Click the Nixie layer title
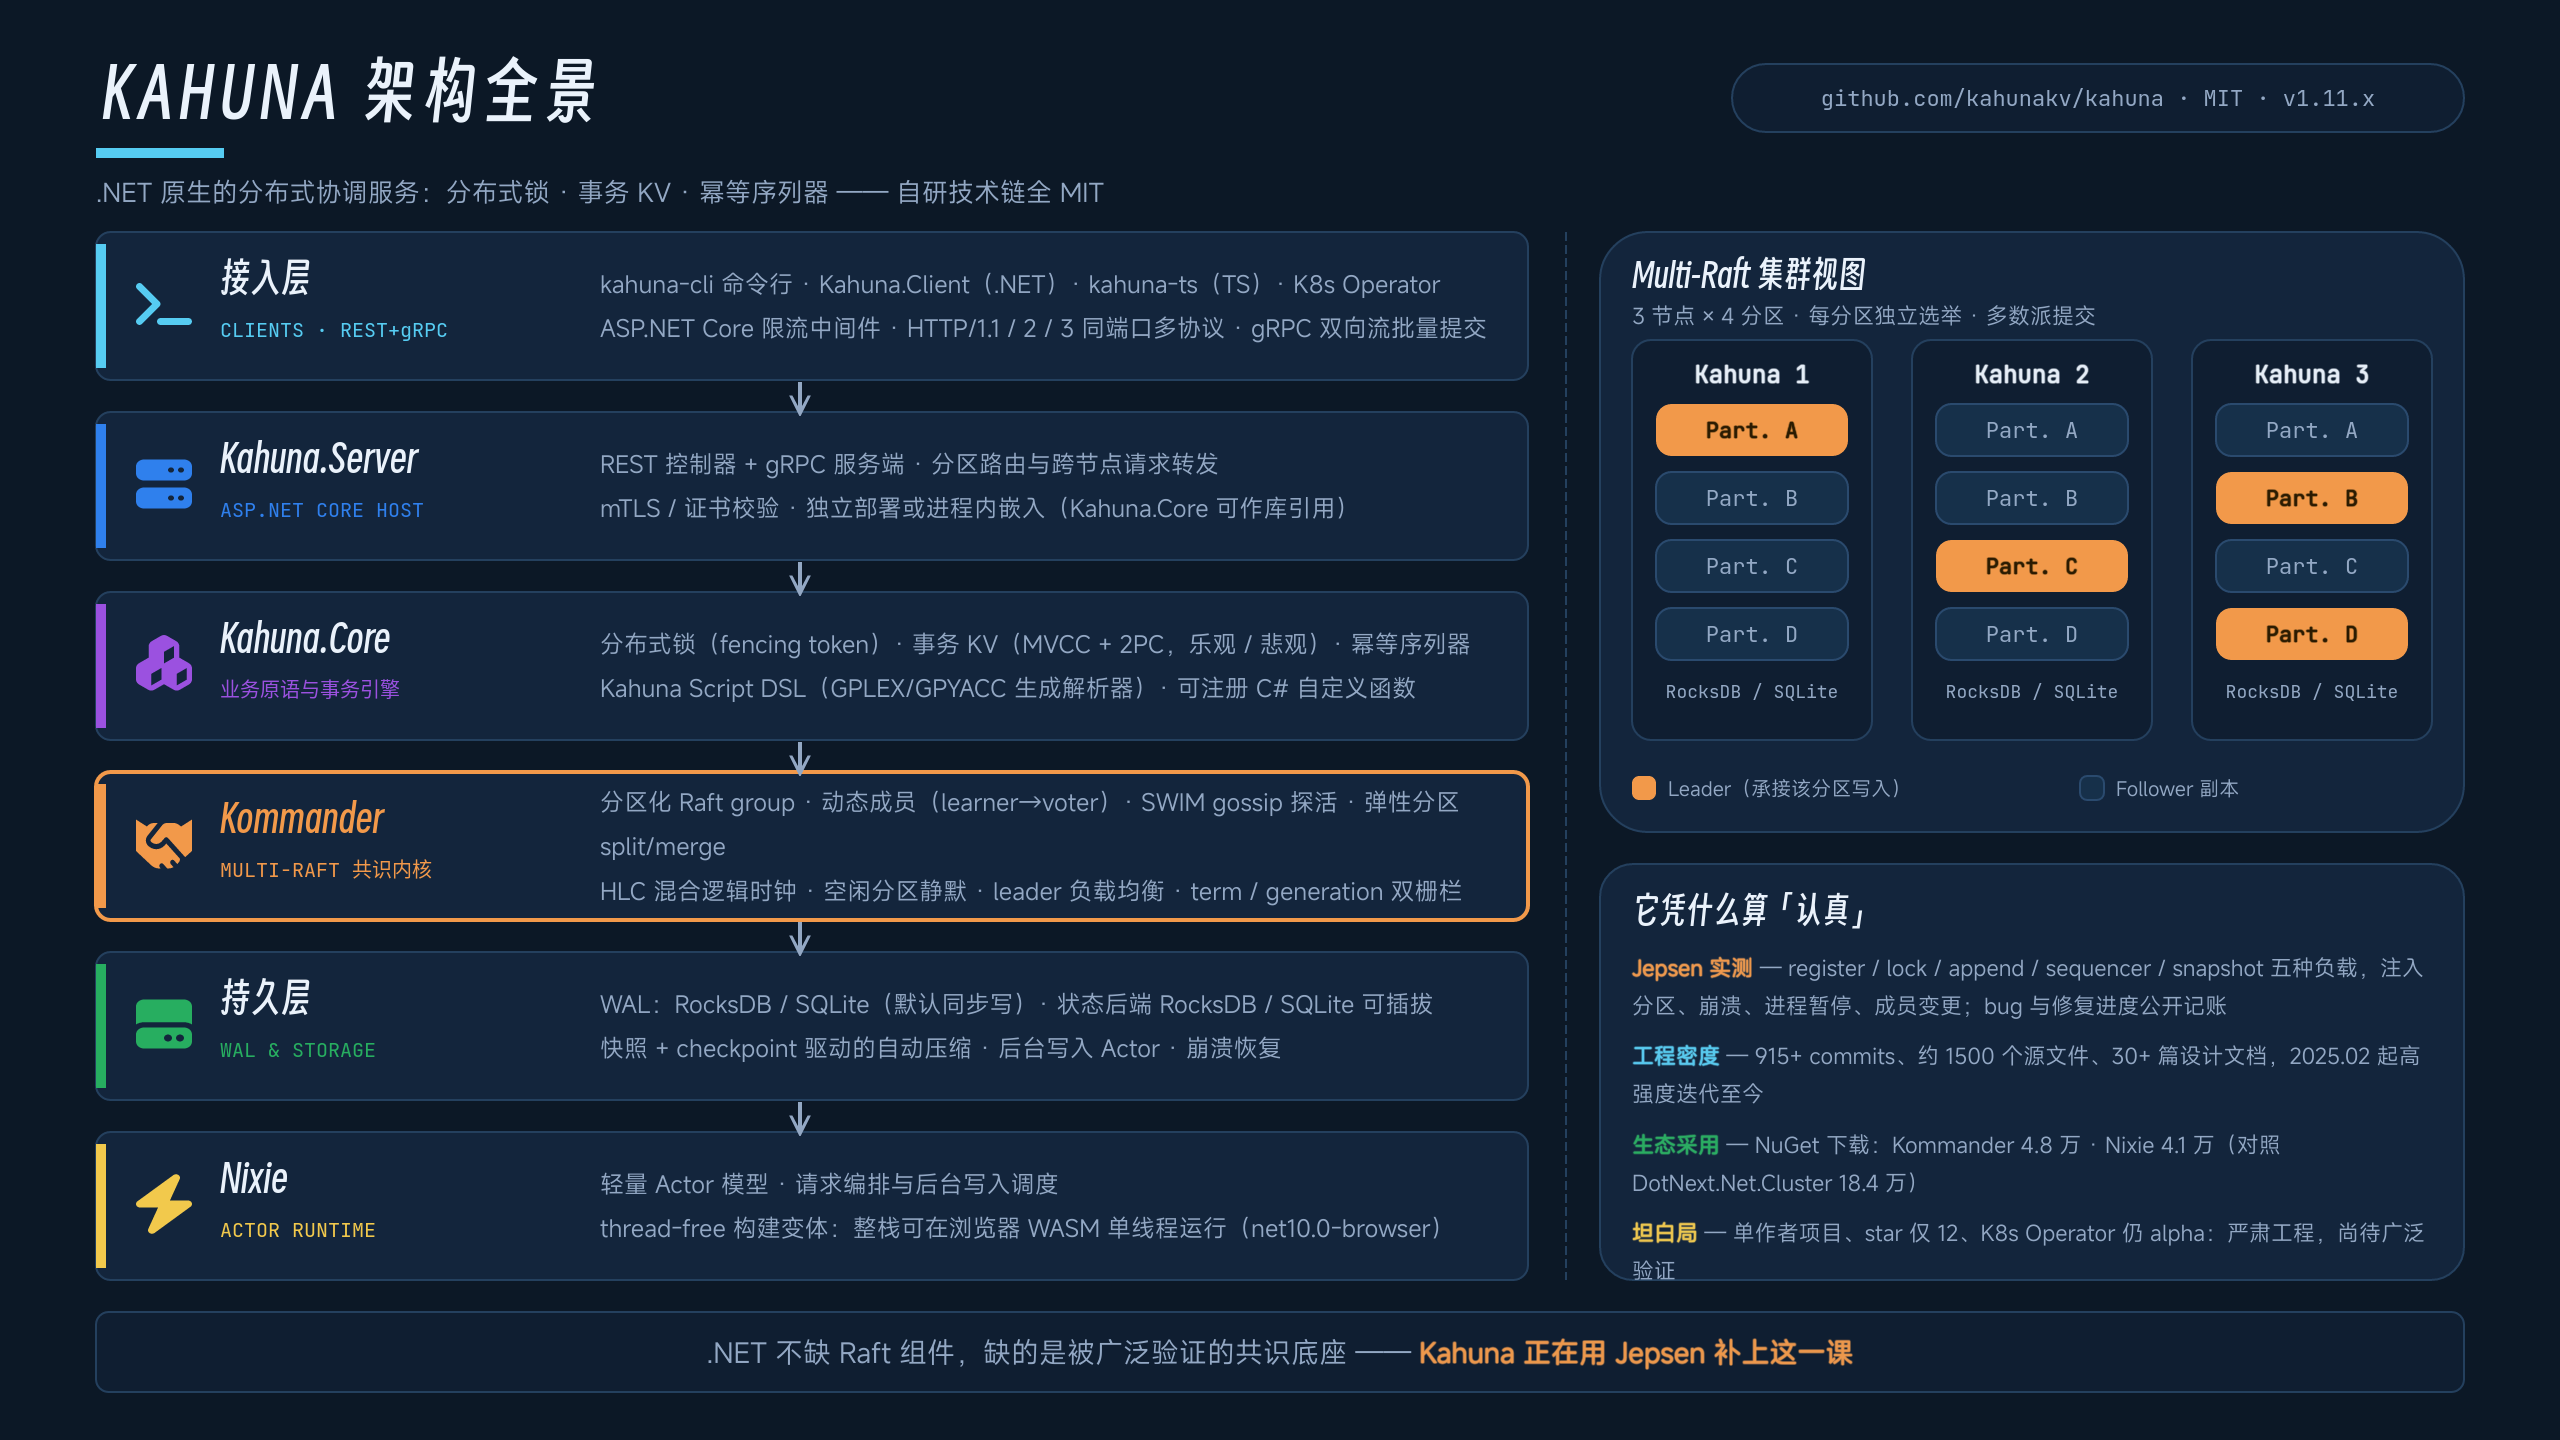2560x1440 pixels. [254, 1178]
